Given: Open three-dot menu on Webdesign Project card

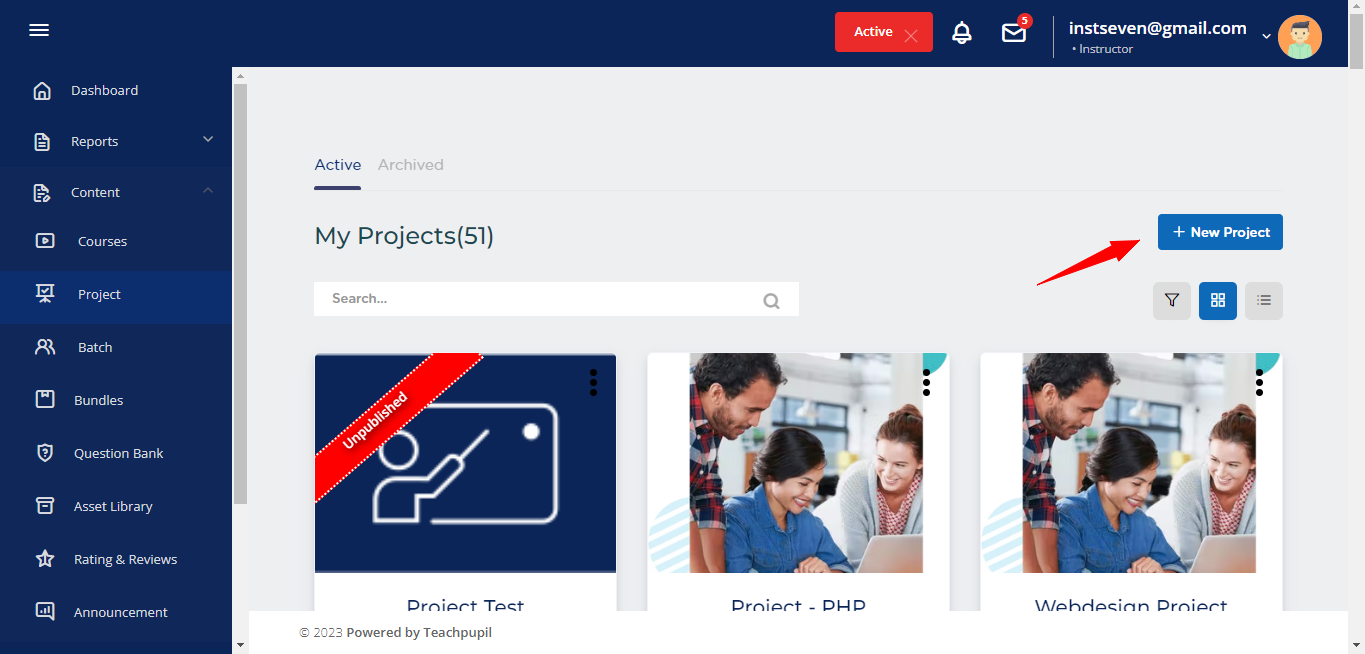Looking at the screenshot, I should (1259, 382).
